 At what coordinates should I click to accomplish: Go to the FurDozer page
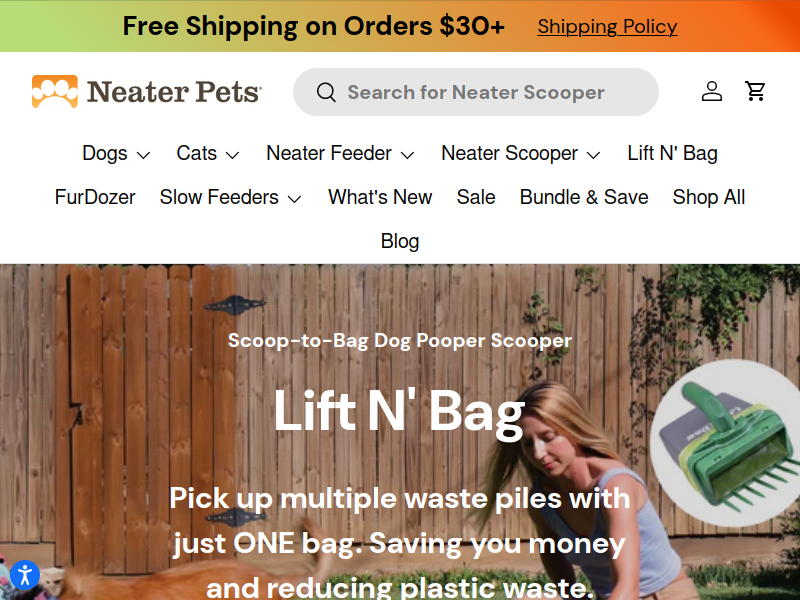click(95, 197)
